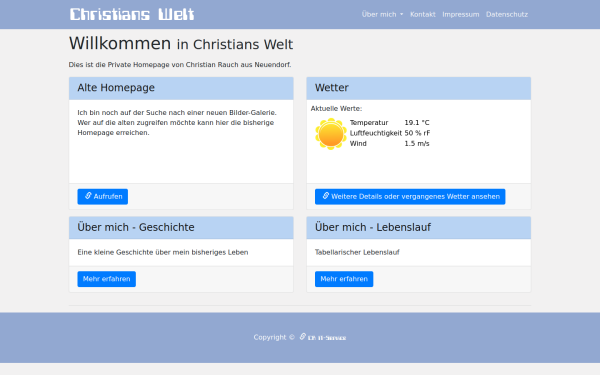Click the humidity value 50 % rF

click(417, 133)
